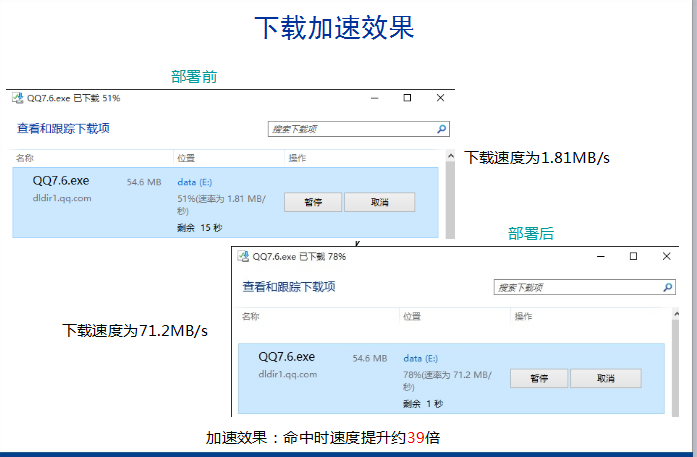
Task: Click the 位置 column header in the 51% window
Action: click(x=186, y=158)
